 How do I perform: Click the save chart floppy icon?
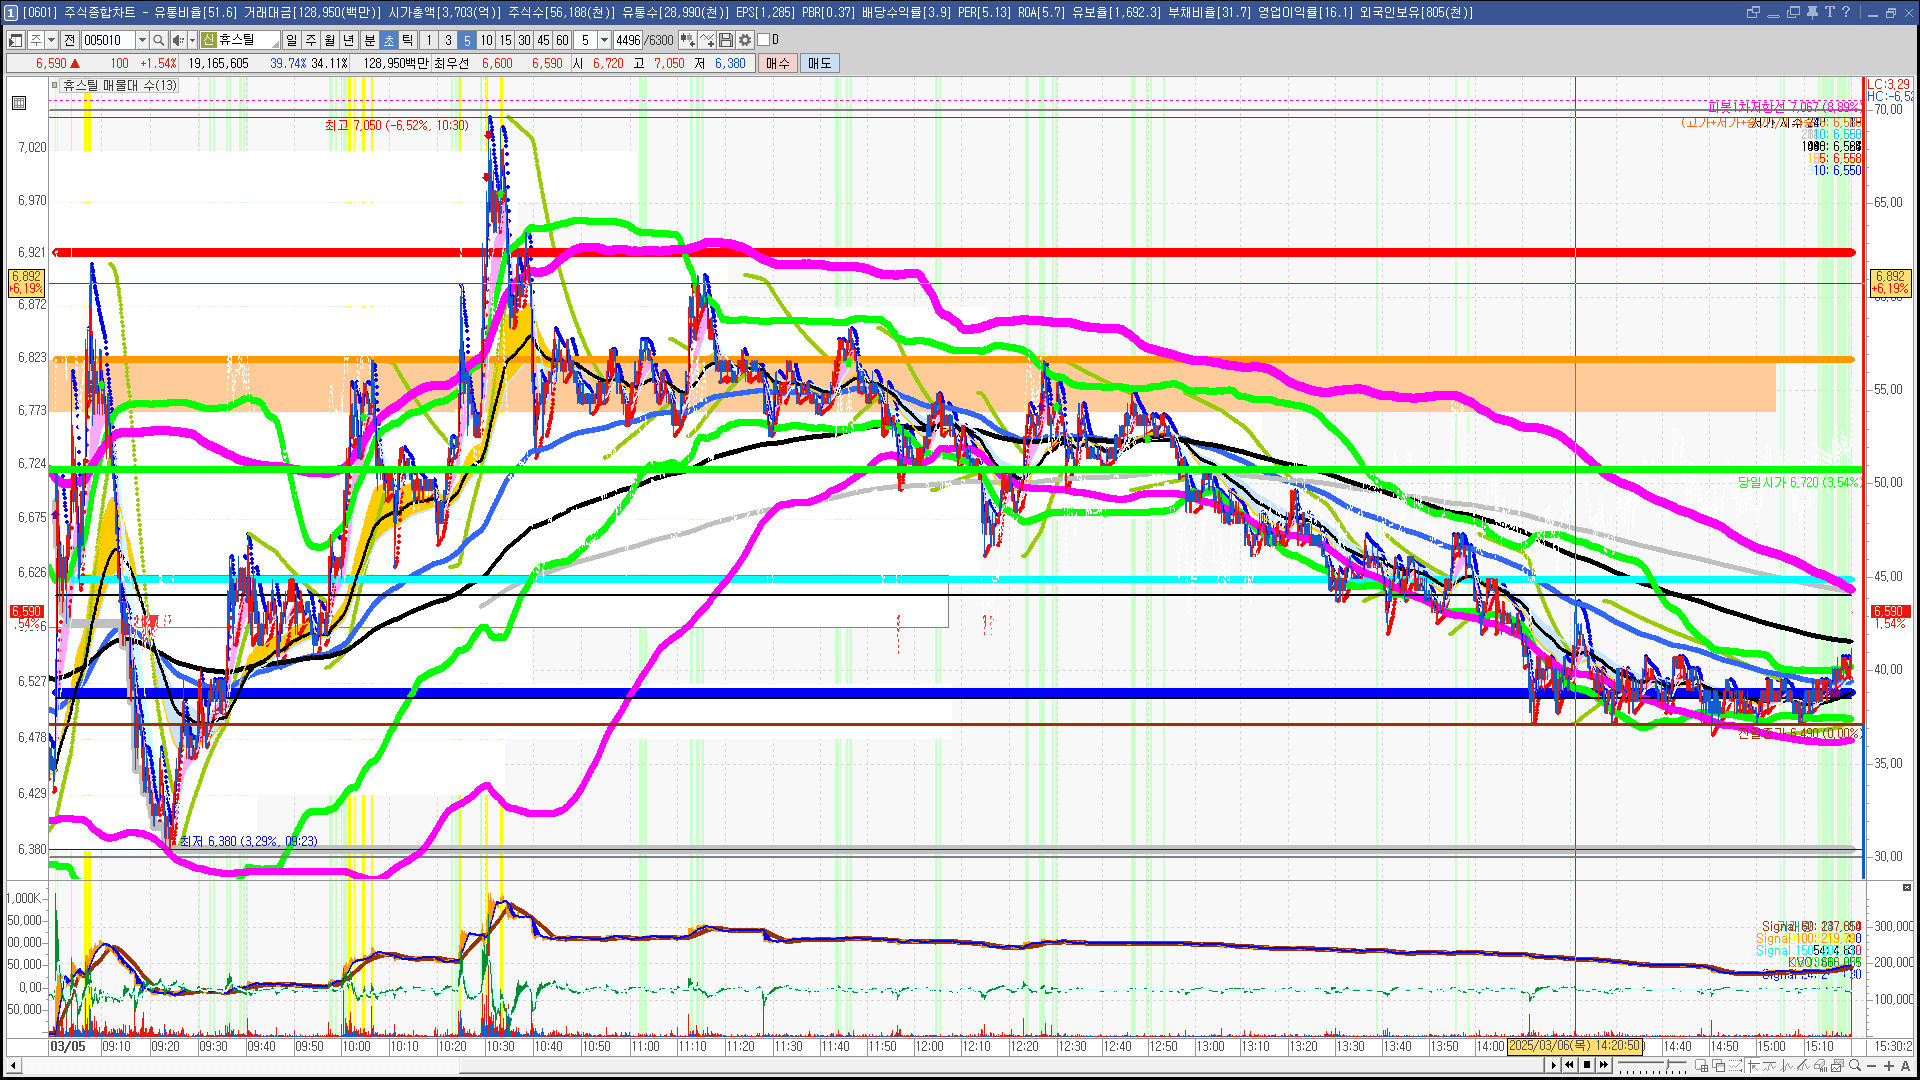tap(726, 40)
